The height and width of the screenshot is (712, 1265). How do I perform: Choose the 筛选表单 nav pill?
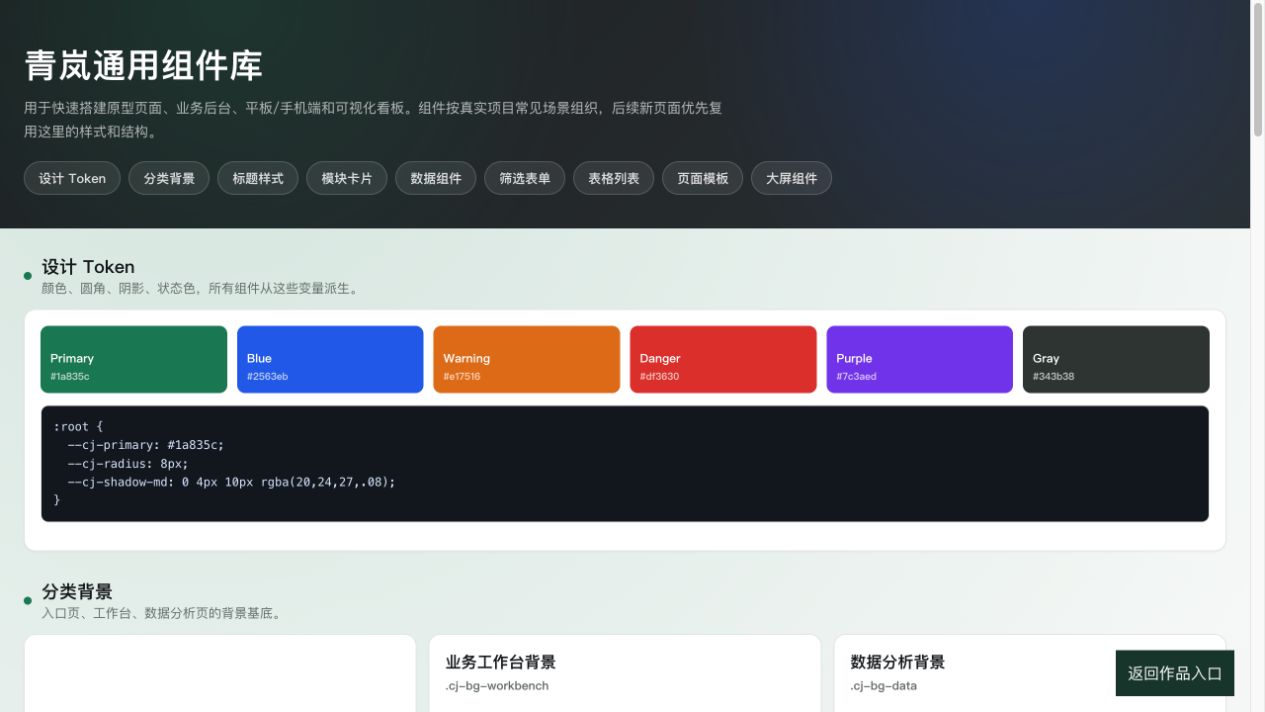tap(525, 178)
